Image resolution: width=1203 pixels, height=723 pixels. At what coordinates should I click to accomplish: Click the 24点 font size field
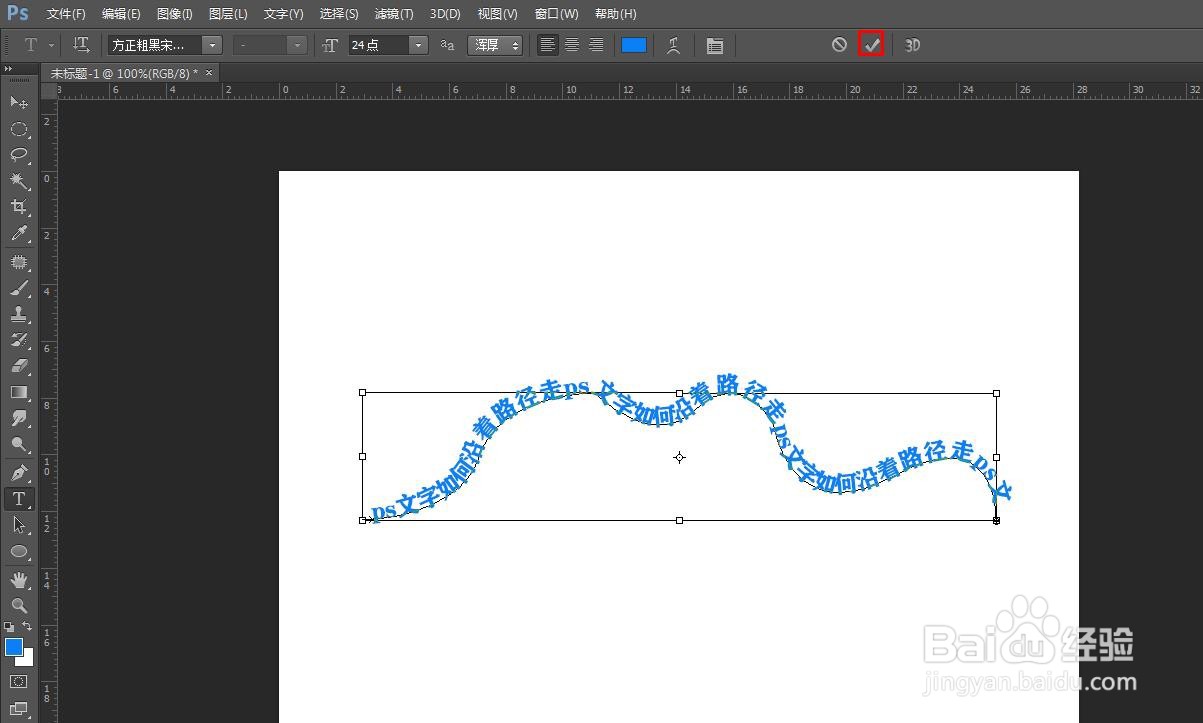coord(378,45)
